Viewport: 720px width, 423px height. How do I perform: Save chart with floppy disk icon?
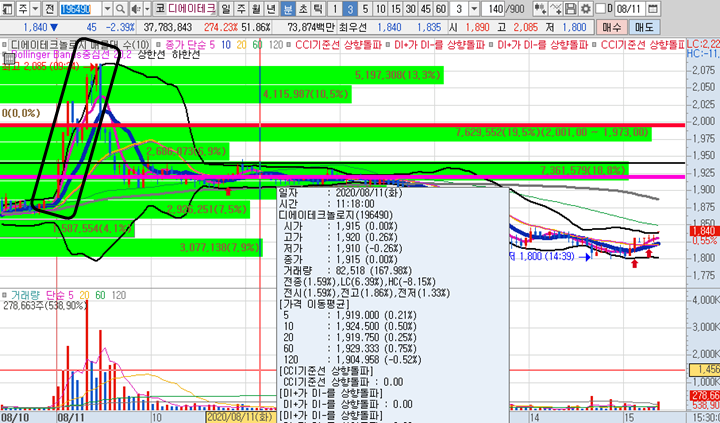click(570, 8)
